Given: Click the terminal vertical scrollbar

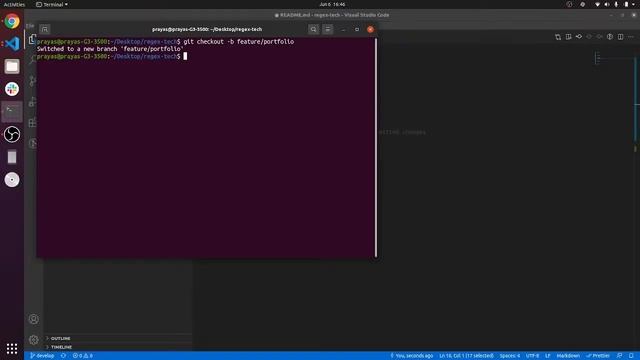Looking at the screenshot, I should [376, 147].
